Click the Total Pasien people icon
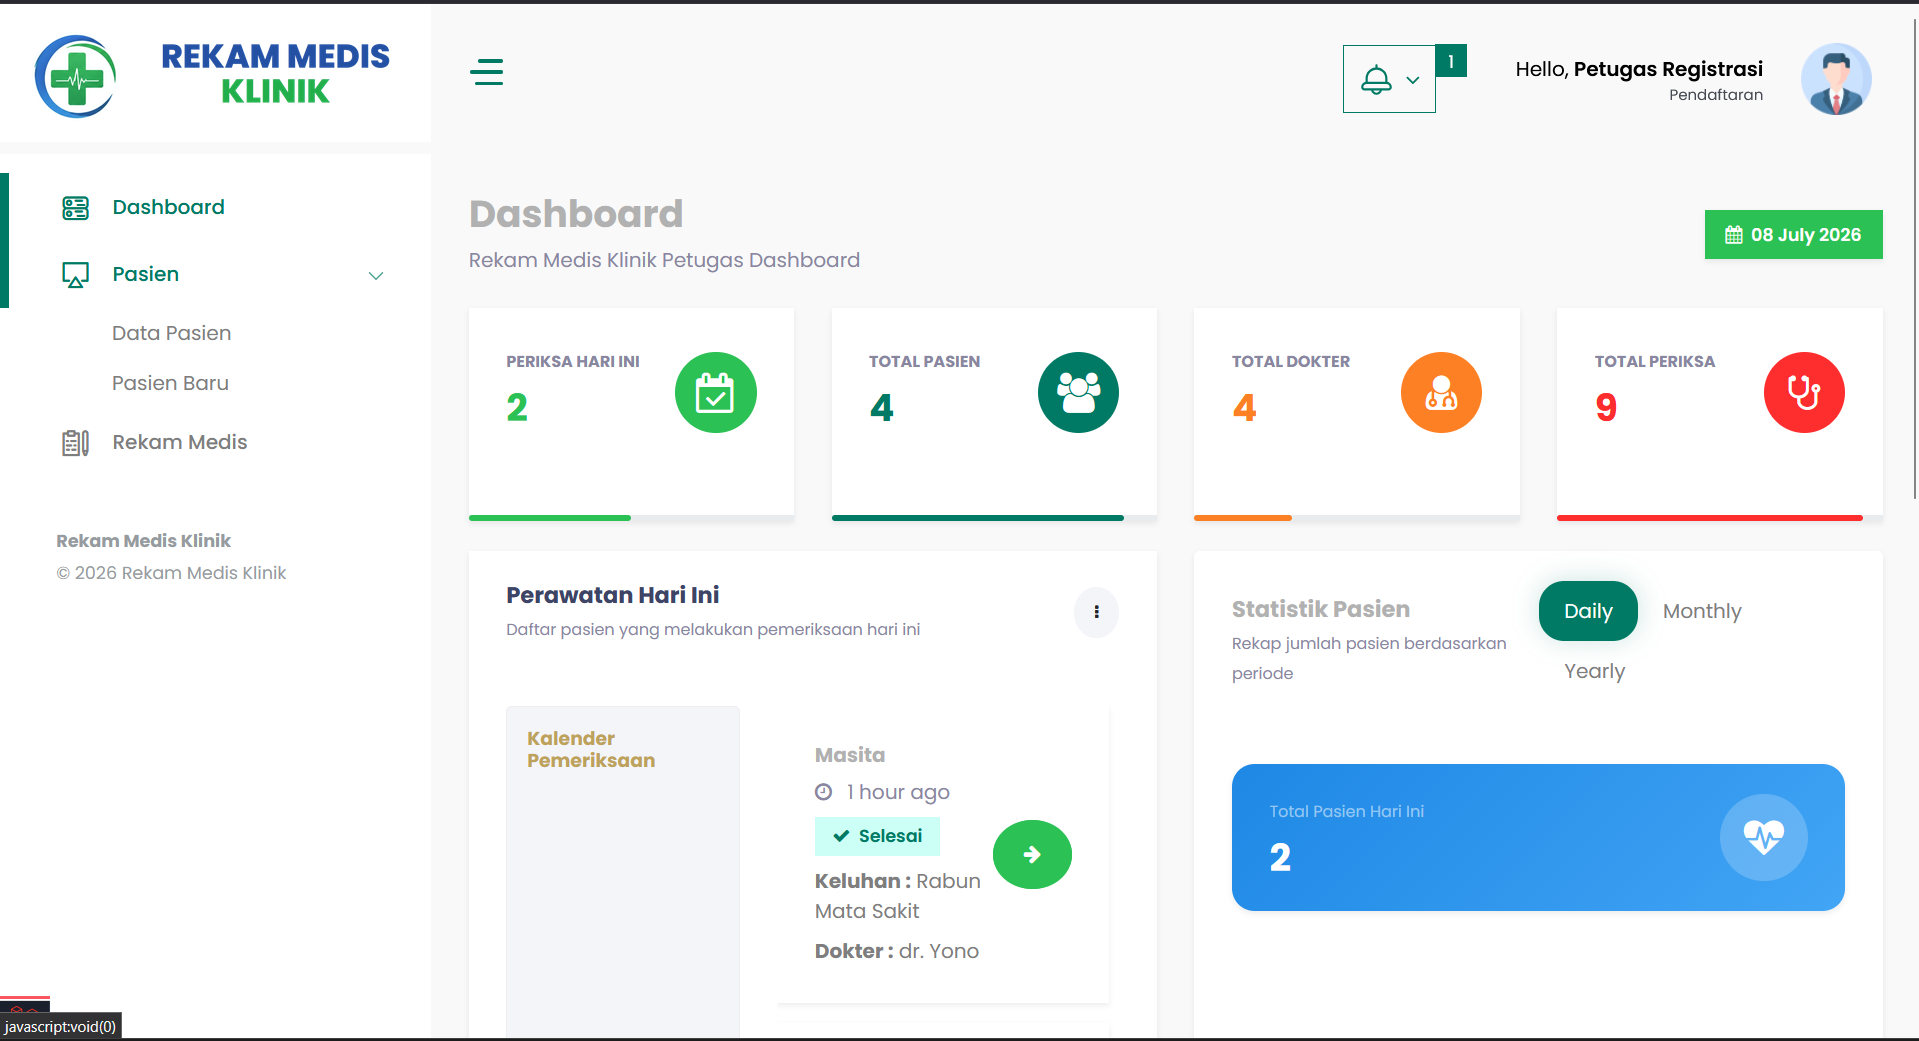 click(x=1078, y=392)
